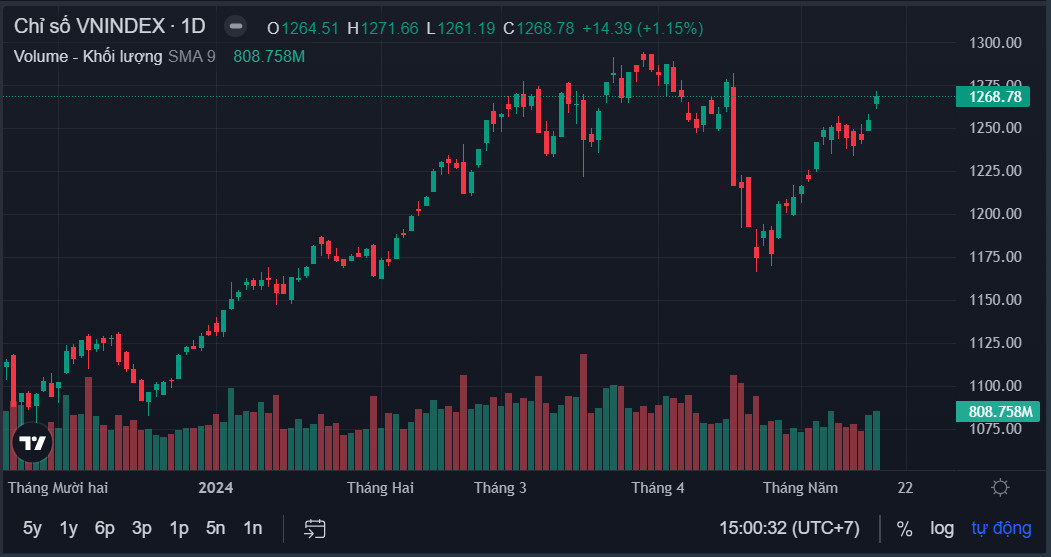1051x557 pixels.
Task: Toggle log scale mode
Action: pos(942,528)
